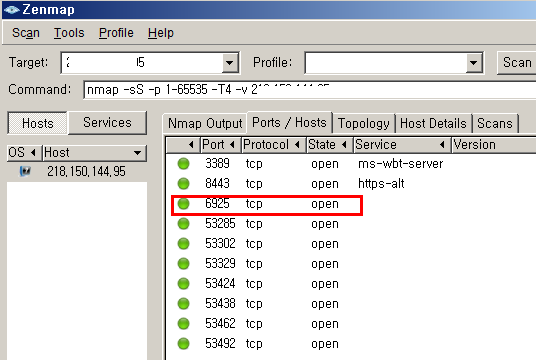Click into the Profile combo field
Viewport: 536px width, 360px height.
pyautogui.click(x=386, y=63)
